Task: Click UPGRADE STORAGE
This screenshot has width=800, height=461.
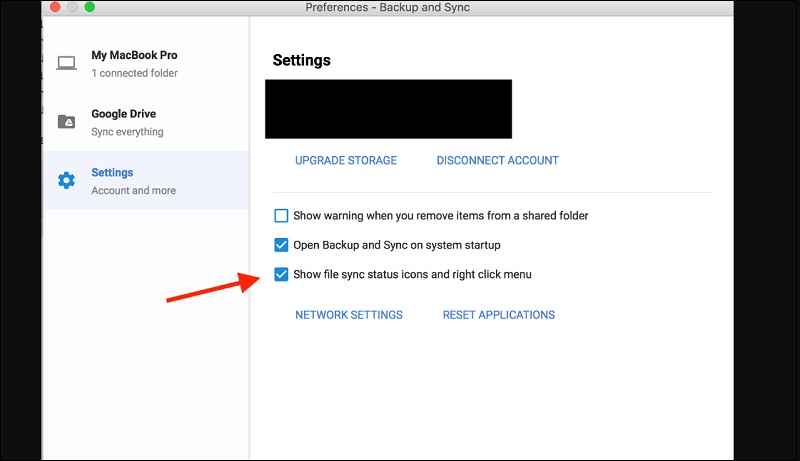Action: pos(346,160)
